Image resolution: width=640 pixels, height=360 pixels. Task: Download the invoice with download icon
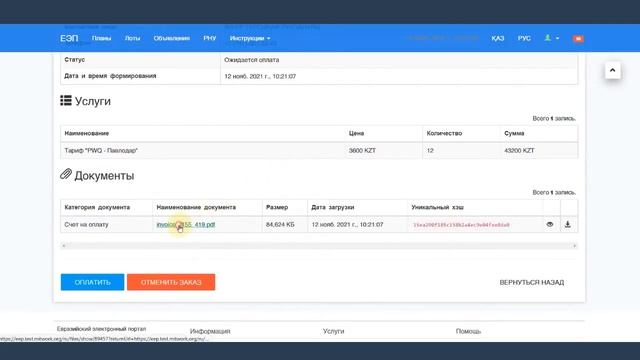(x=567, y=224)
